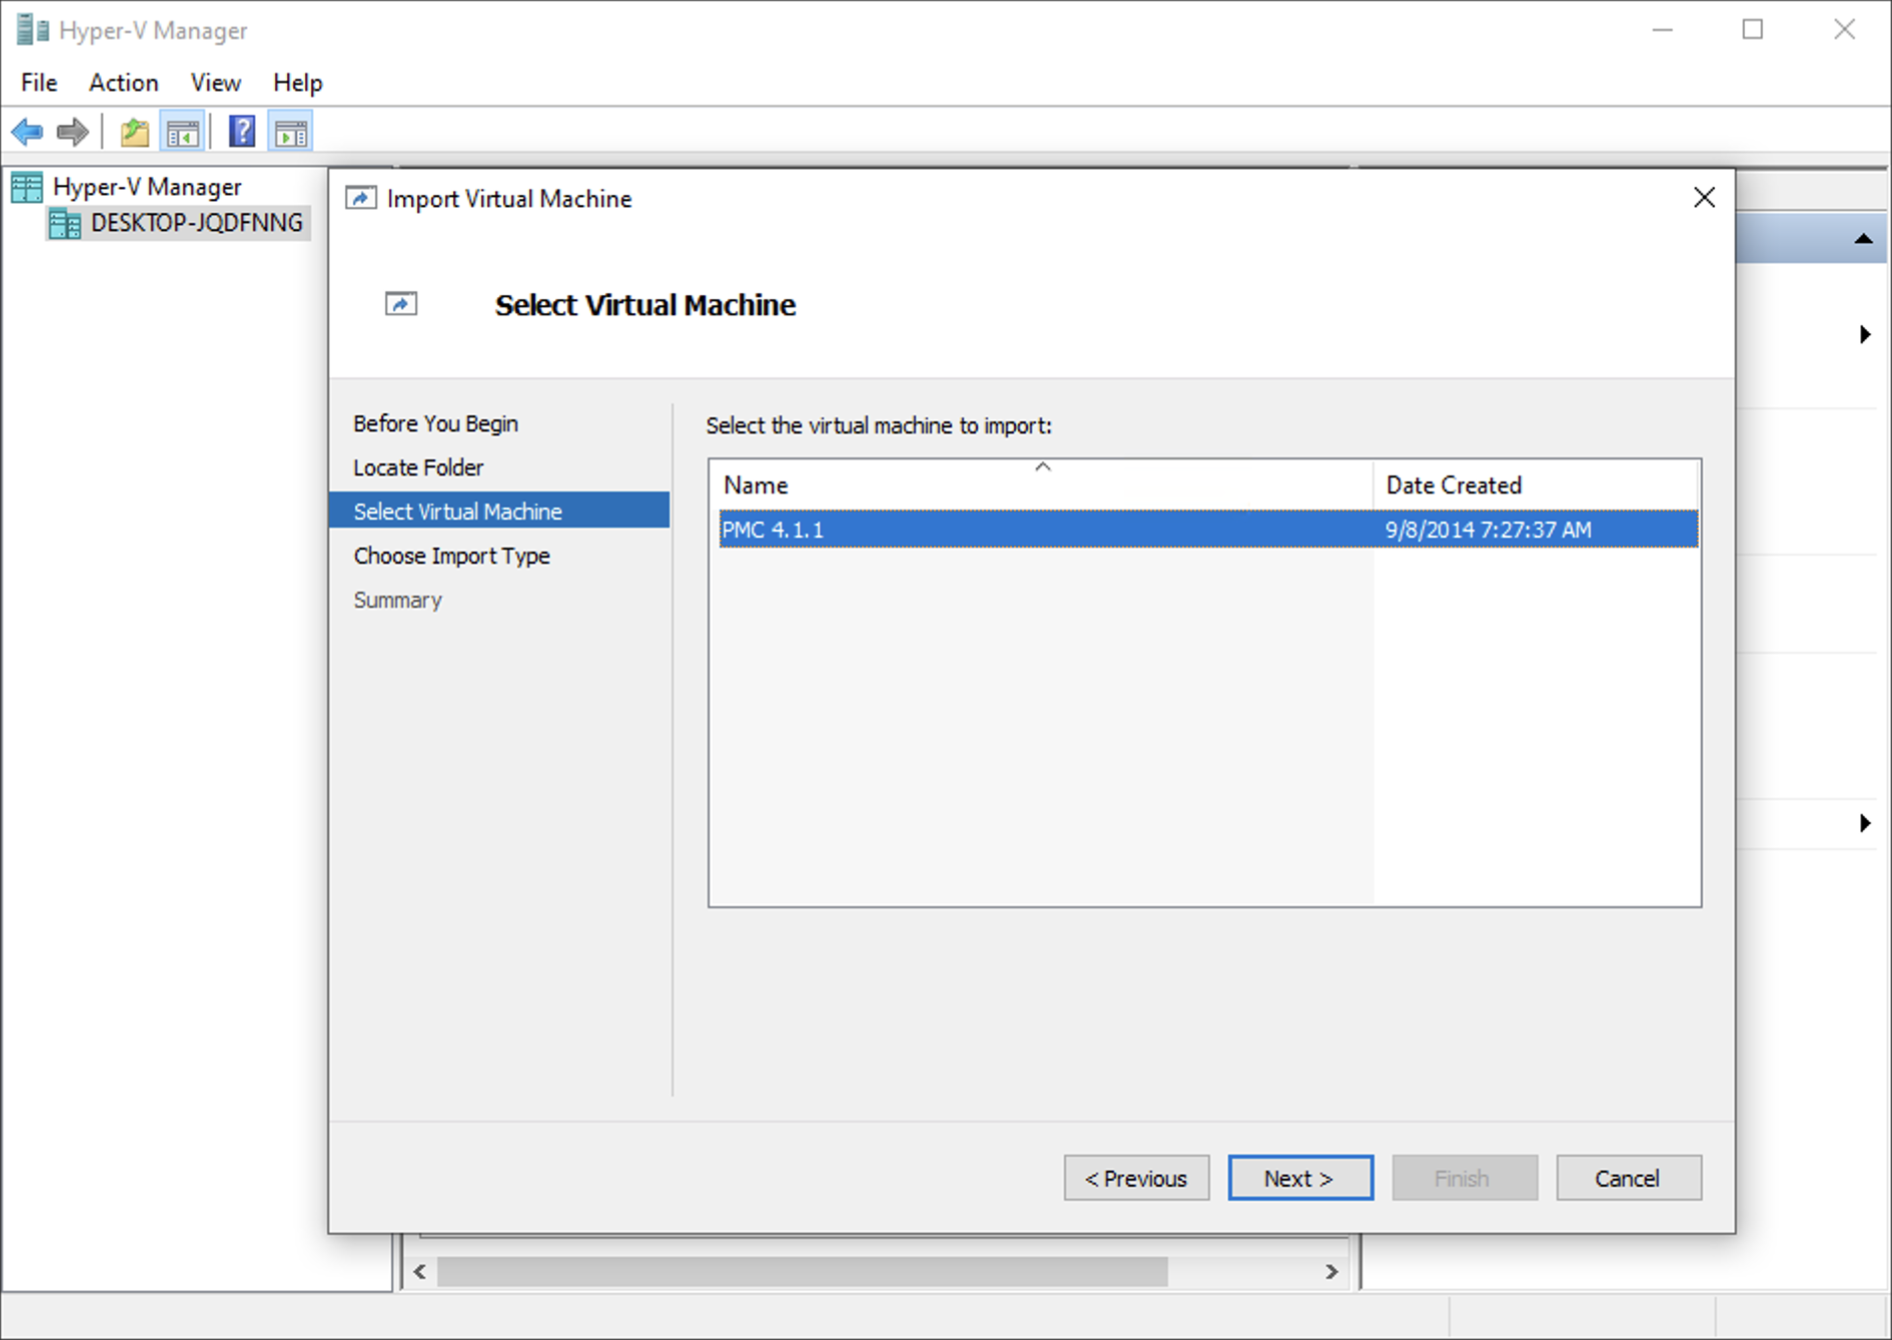Click the 9/8/2014 7:27:37 AM date cell
Image resolution: width=1892 pixels, height=1340 pixels.
coord(1488,530)
